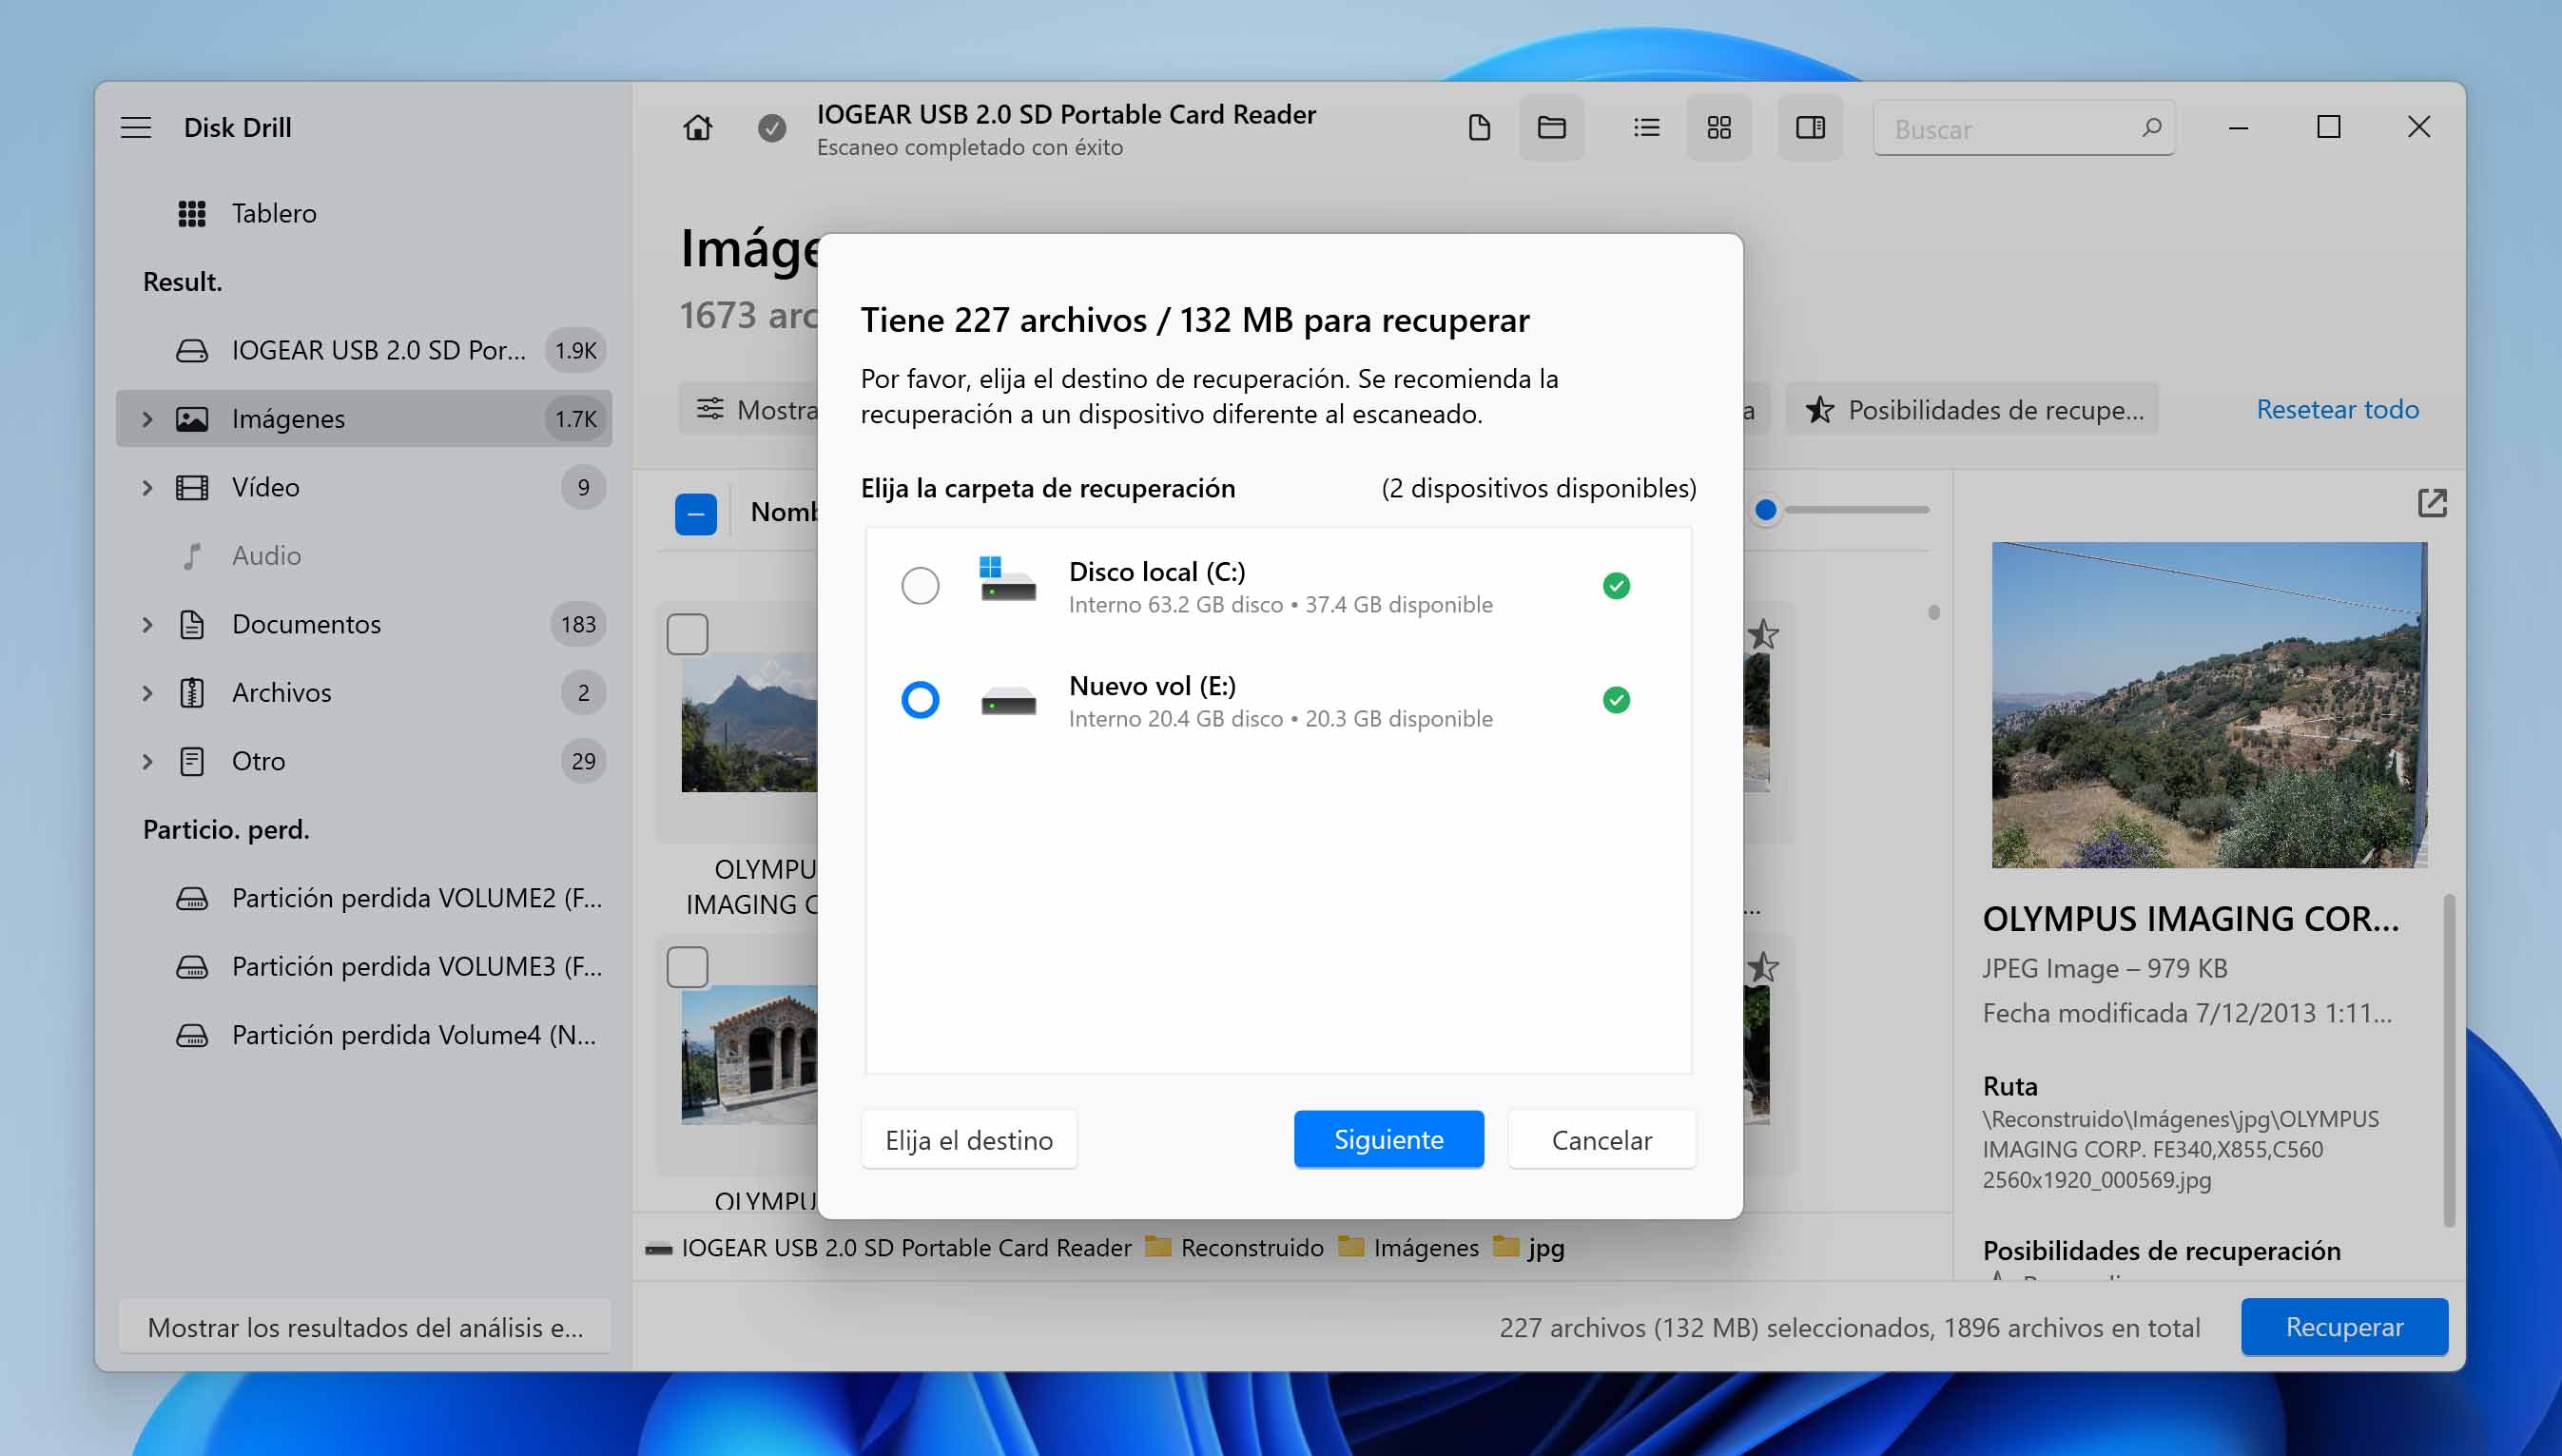Open Tablero in sidebar
2562x1456 pixels.
click(364, 213)
